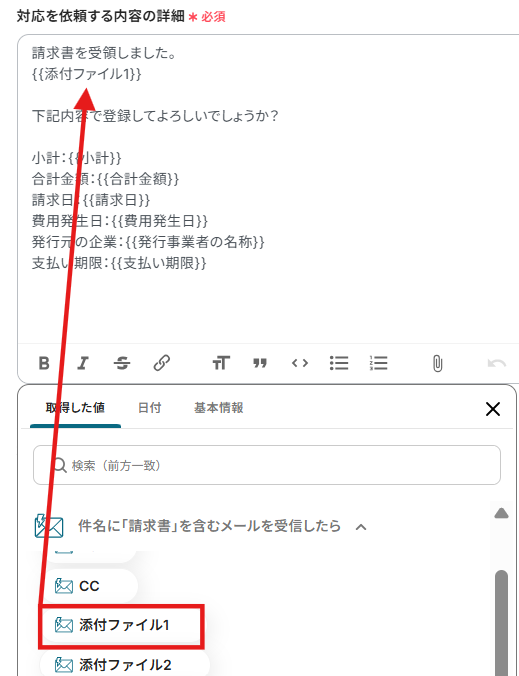Select the 取得した値 tab

75,407
